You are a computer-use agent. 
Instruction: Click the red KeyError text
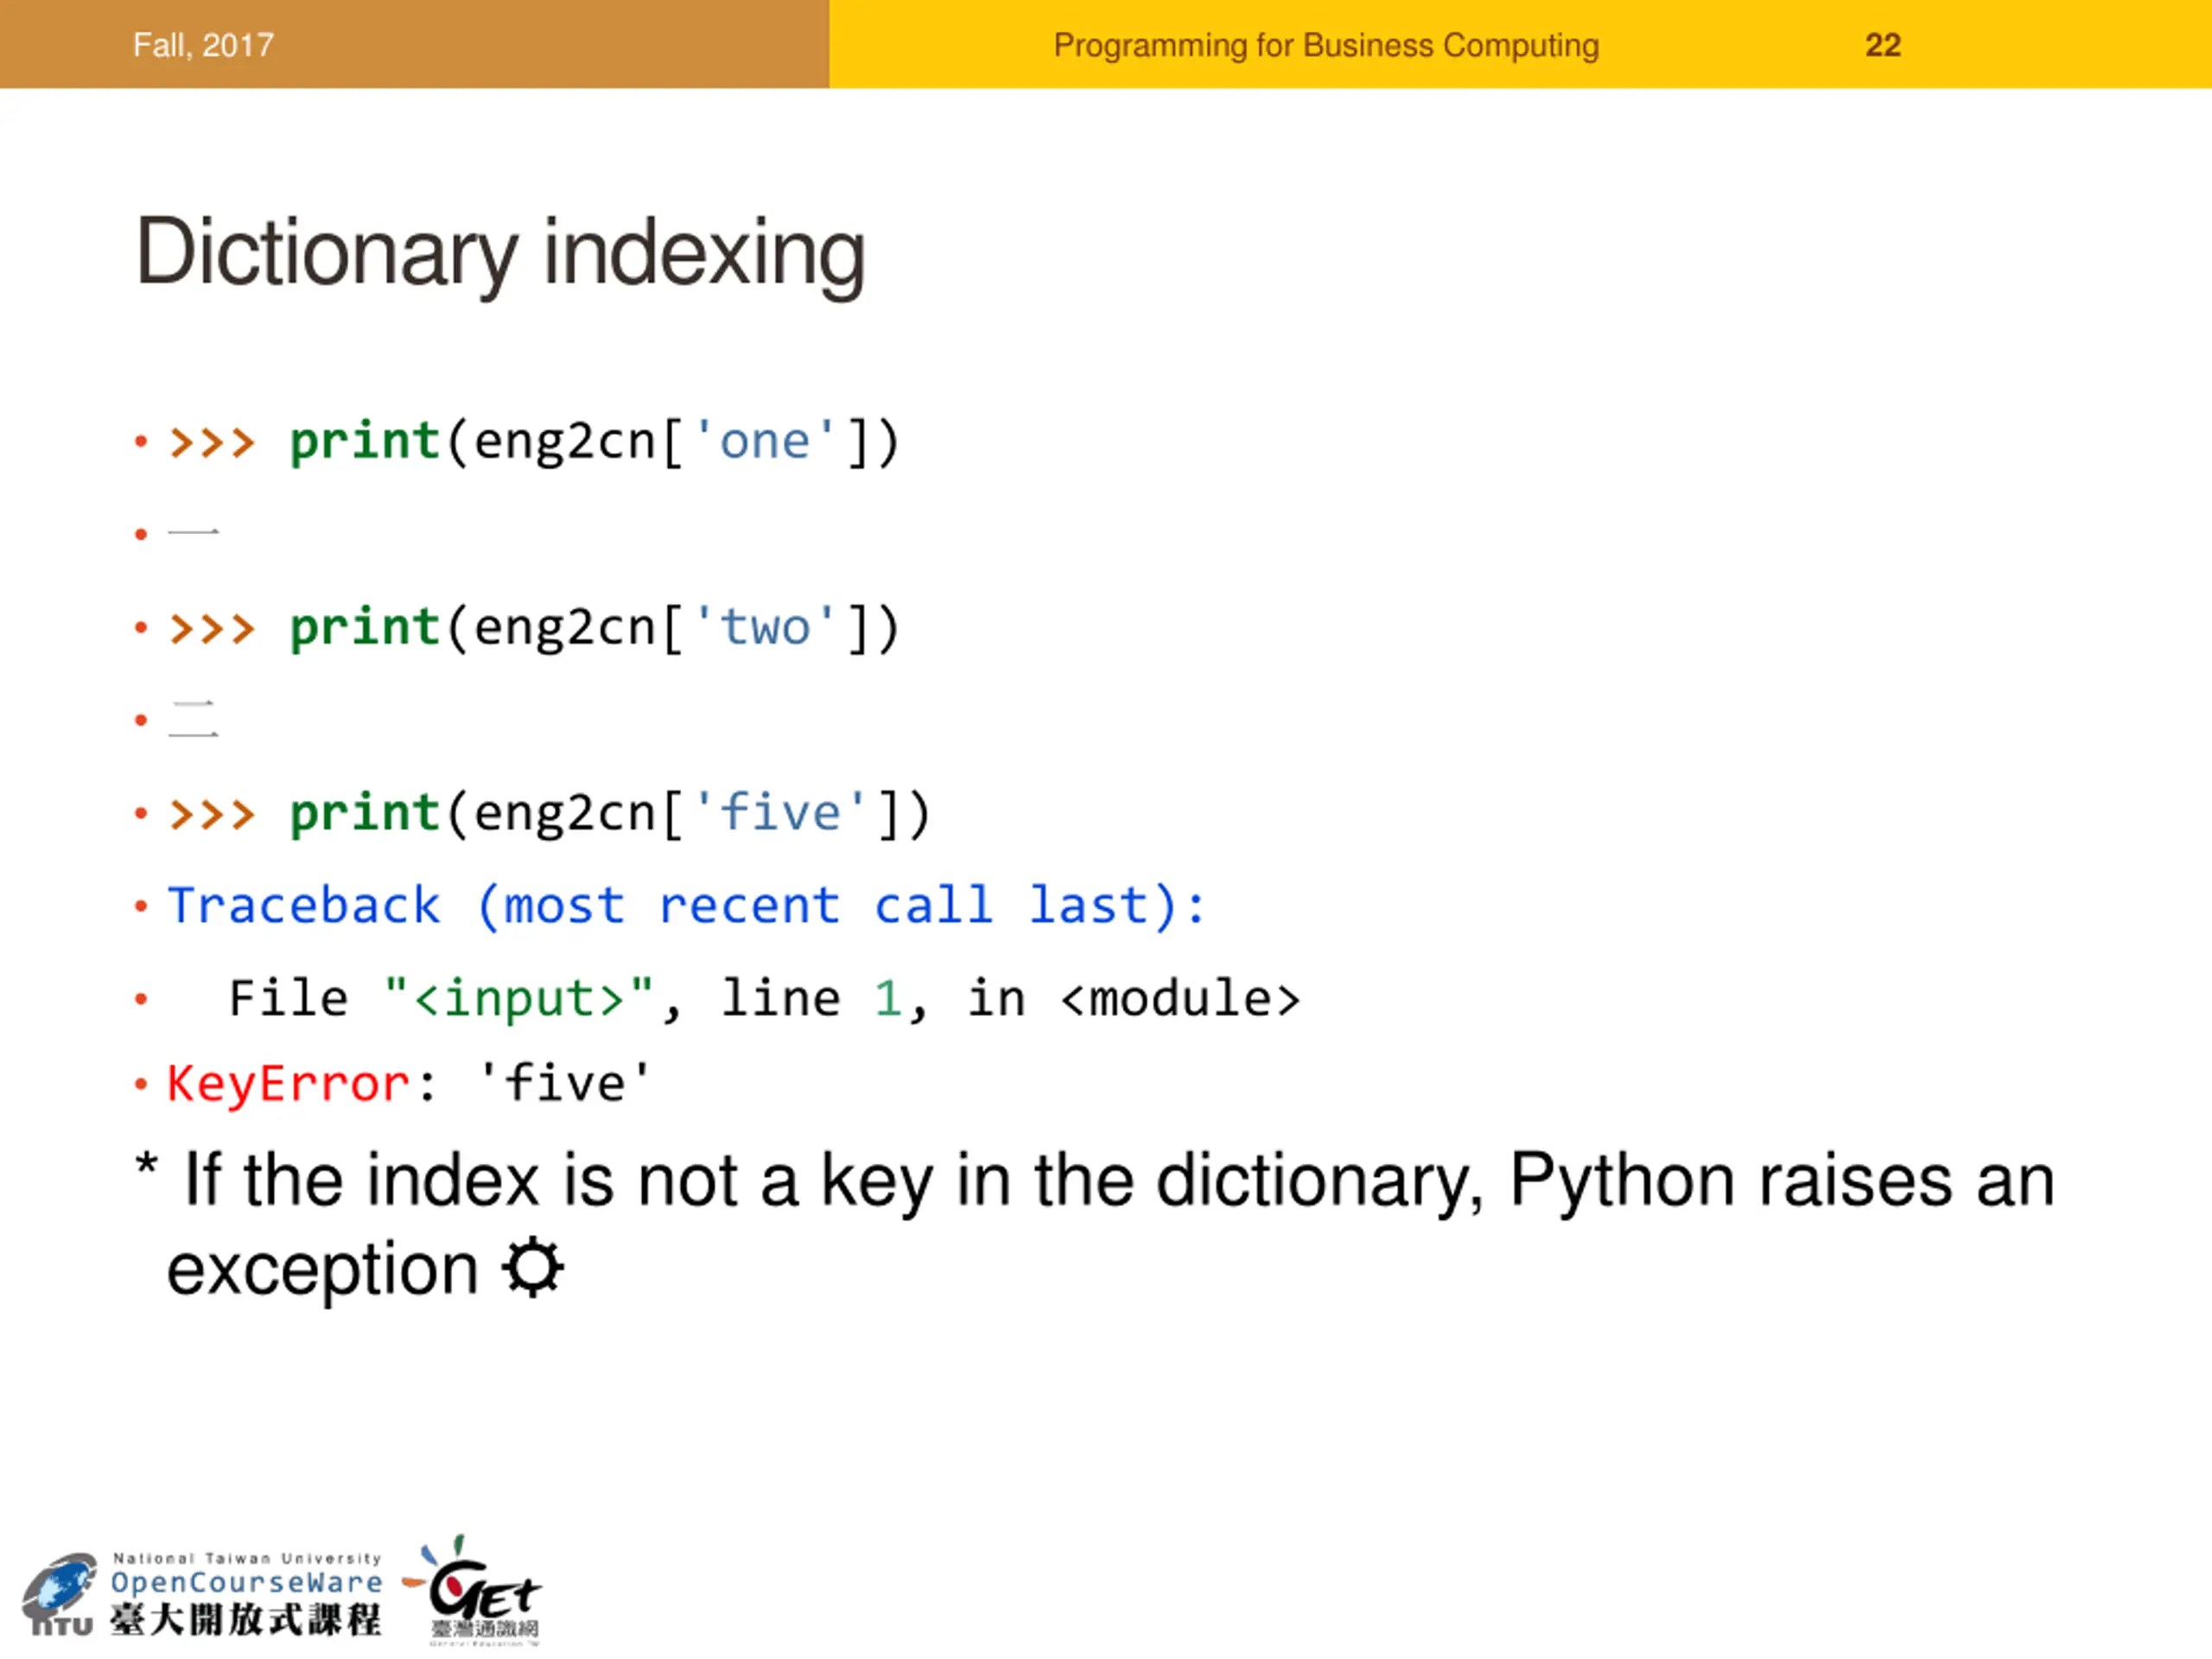click(x=288, y=1084)
